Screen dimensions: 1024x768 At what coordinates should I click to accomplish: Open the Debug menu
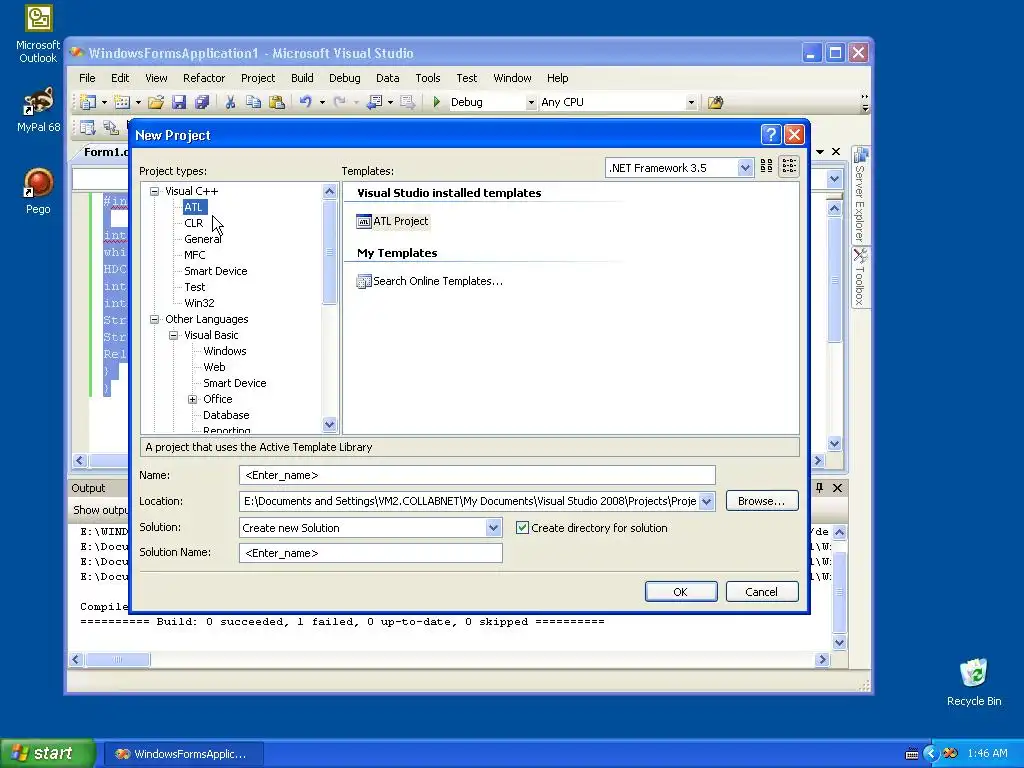pos(345,78)
